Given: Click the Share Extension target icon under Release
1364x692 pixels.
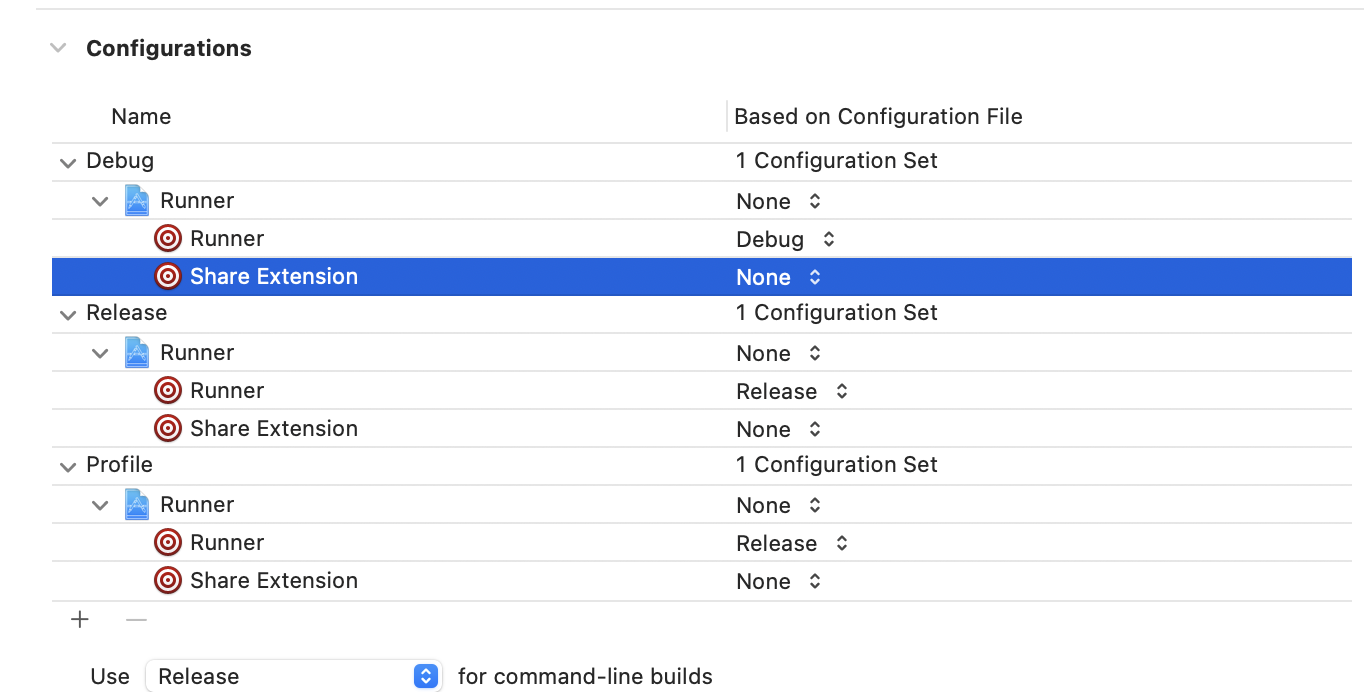Looking at the screenshot, I should tap(167, 428).
